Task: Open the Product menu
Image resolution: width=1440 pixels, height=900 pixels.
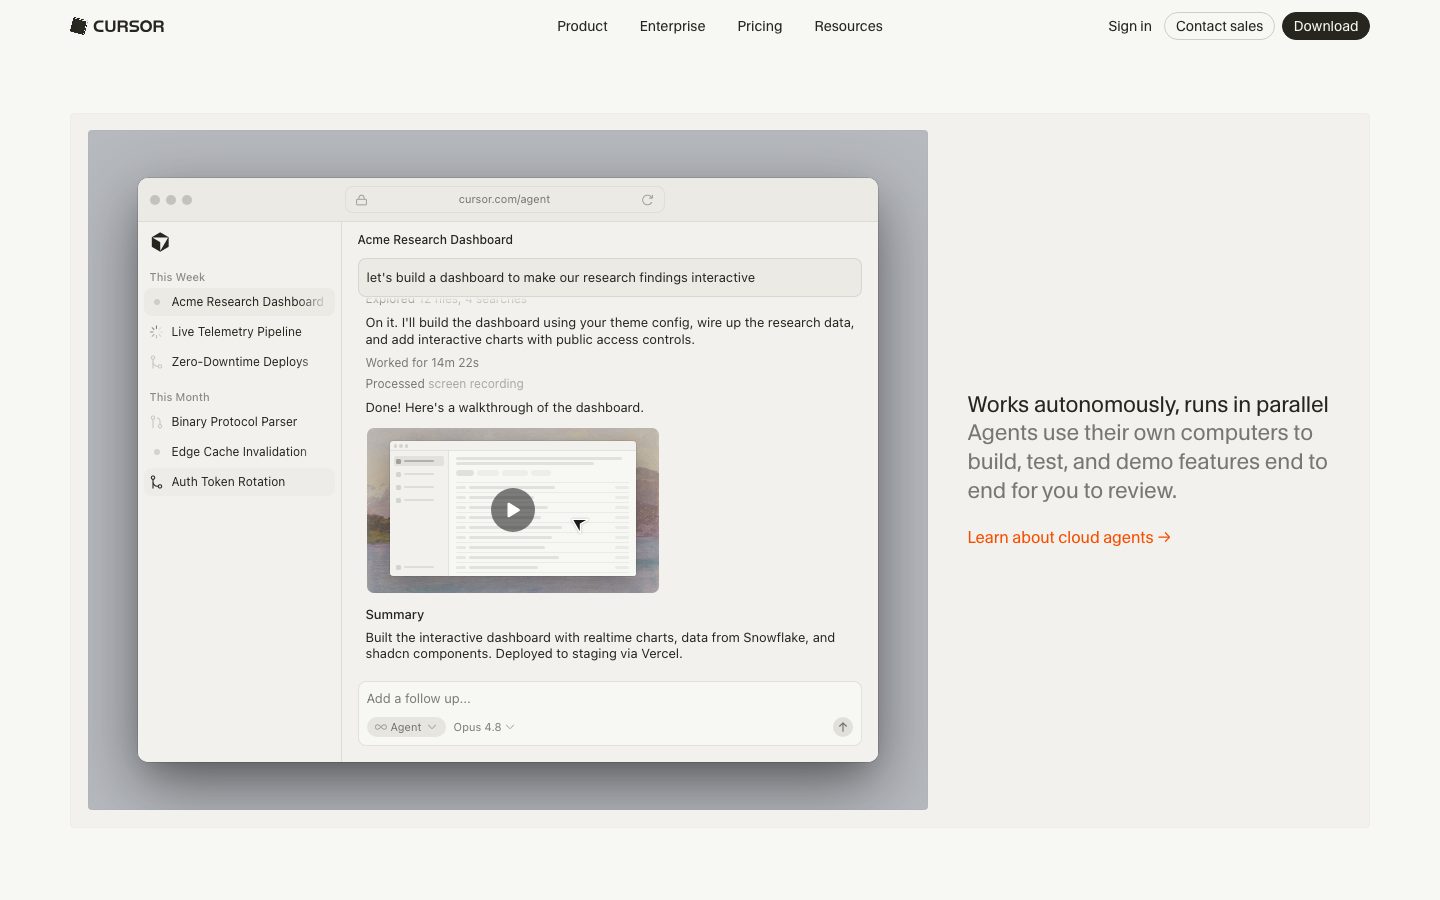Action: 582,26
